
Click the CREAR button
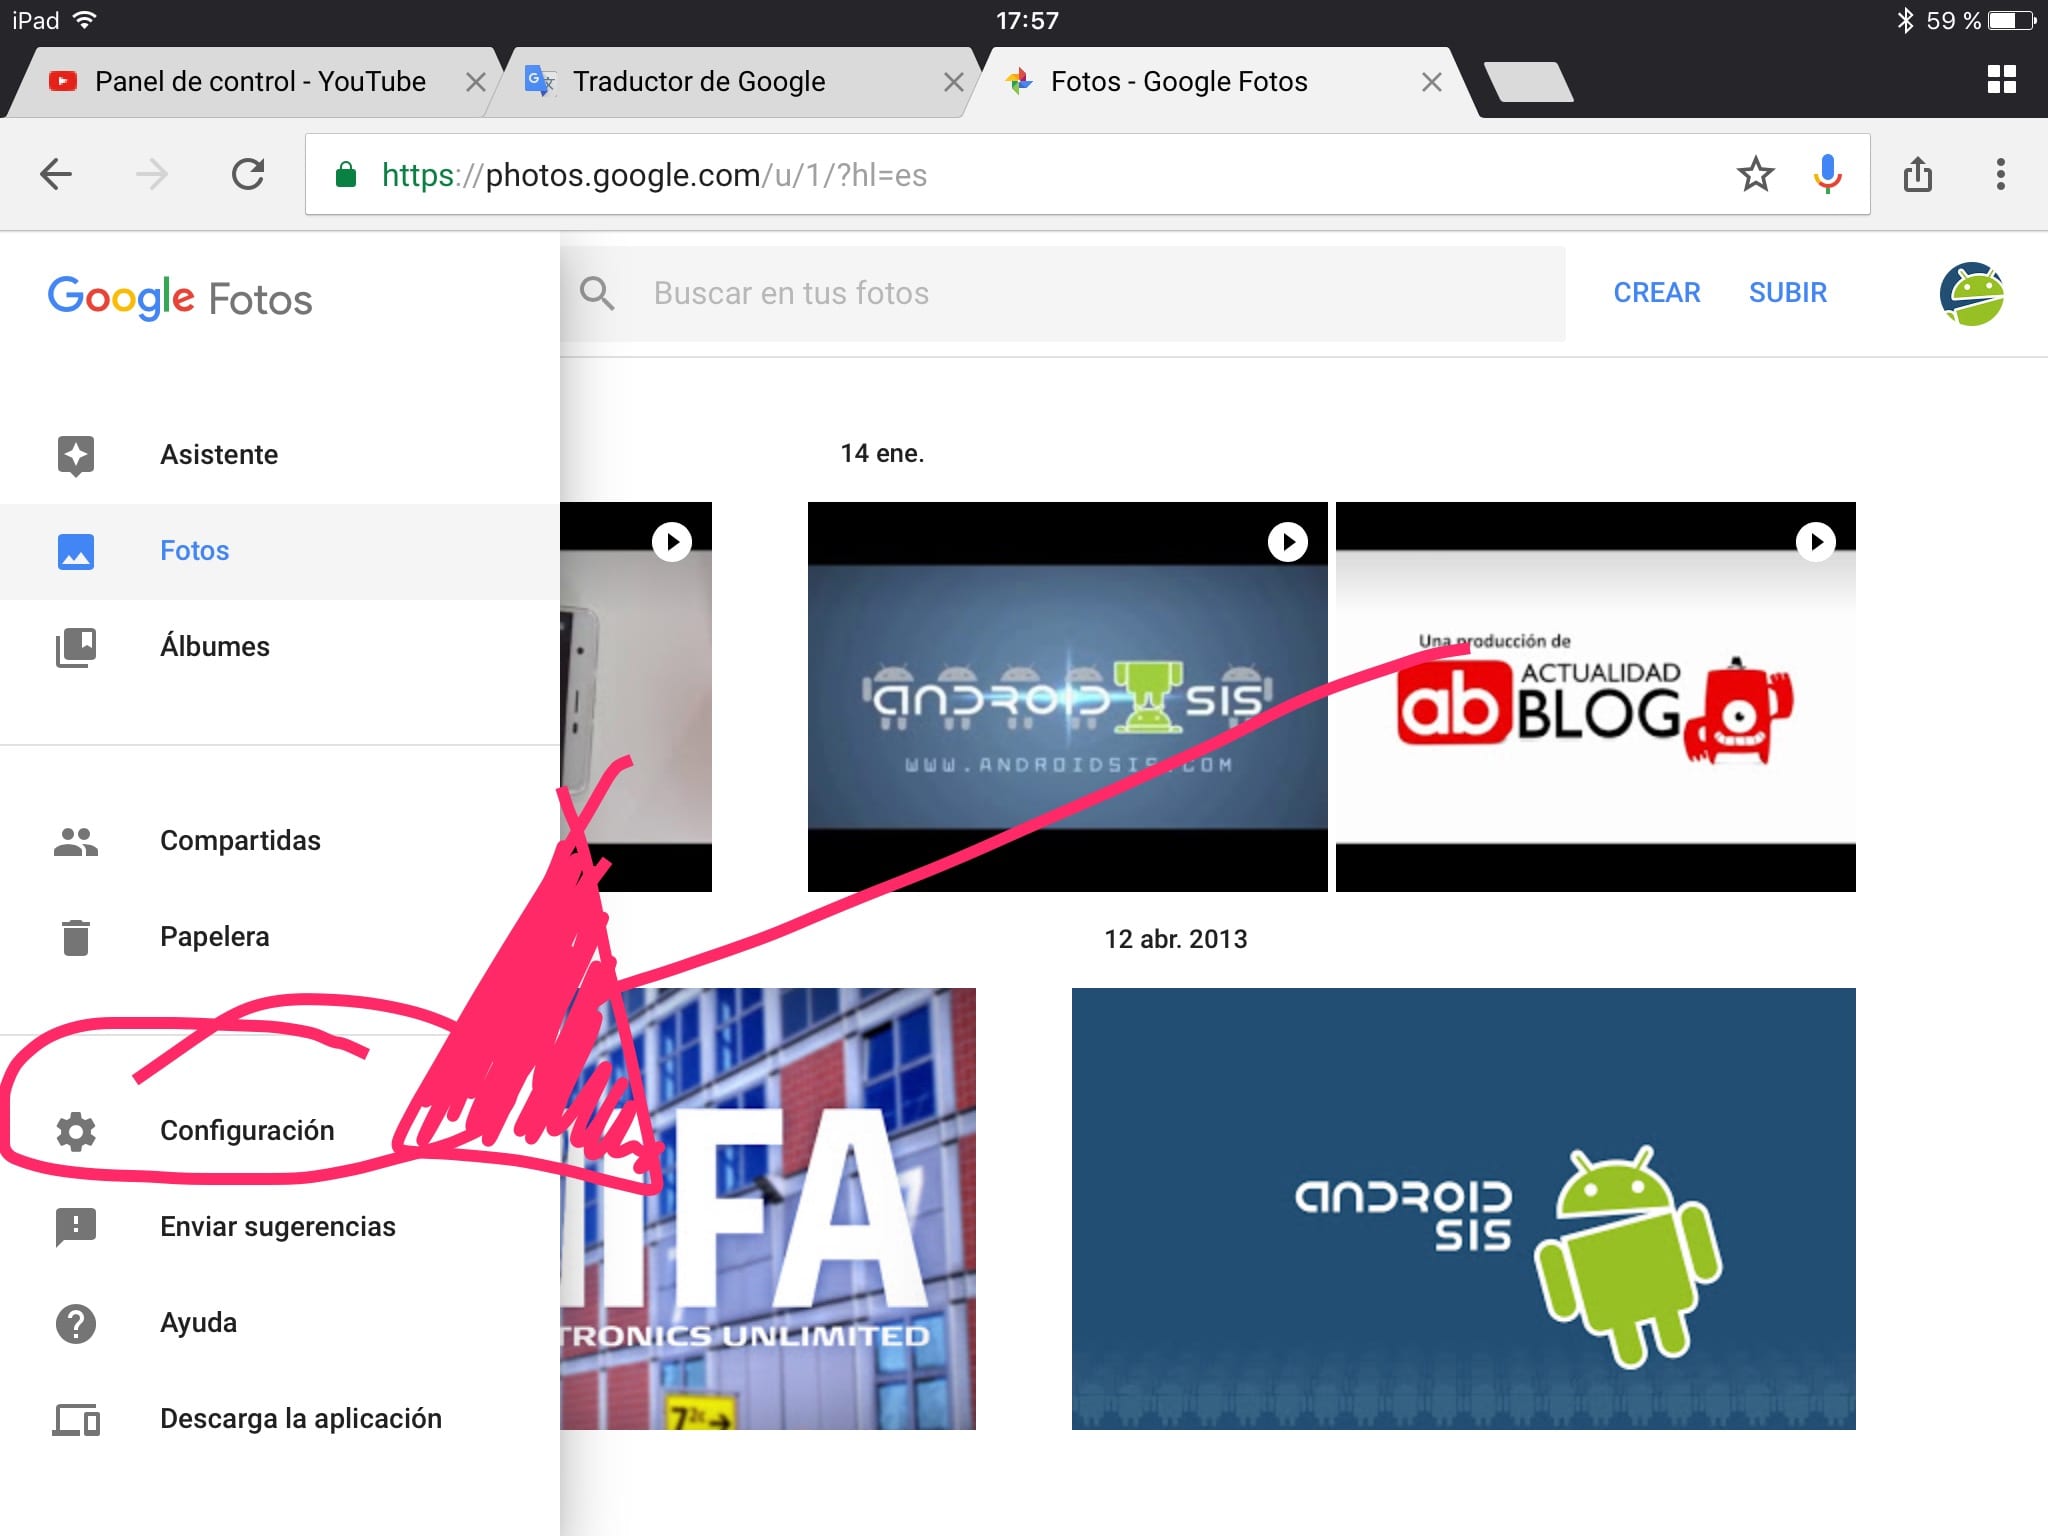click(x=1657, y=293)
